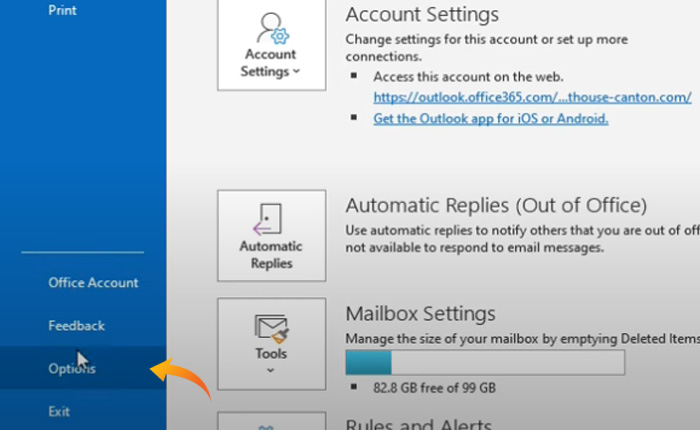Click the Automatic Replies (Out of Office) heading
This screenshot has height=430, width=700.
coord(496,205)
